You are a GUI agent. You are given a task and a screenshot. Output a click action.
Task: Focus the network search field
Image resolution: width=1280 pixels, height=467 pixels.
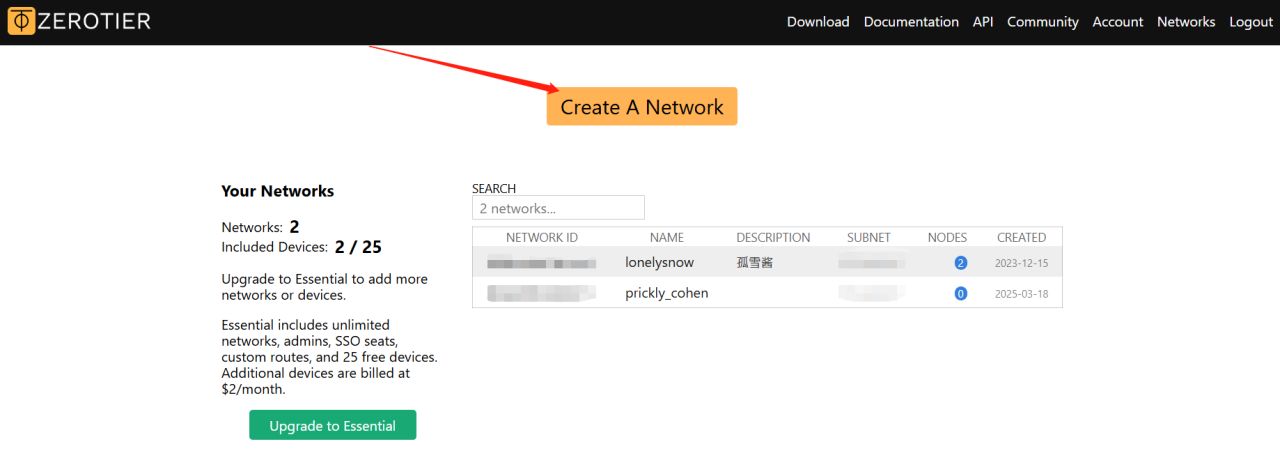(558, 208)
